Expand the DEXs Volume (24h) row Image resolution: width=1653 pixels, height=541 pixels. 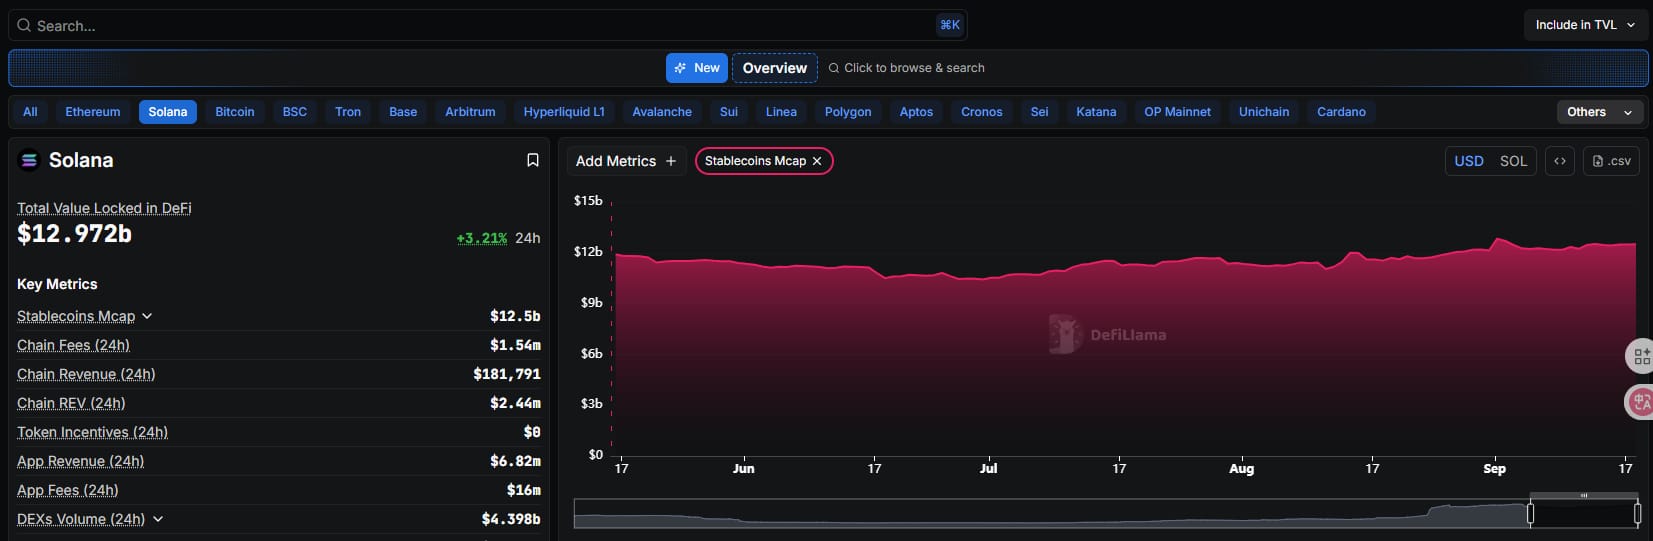pyautogui.click(x=158, y=519)
